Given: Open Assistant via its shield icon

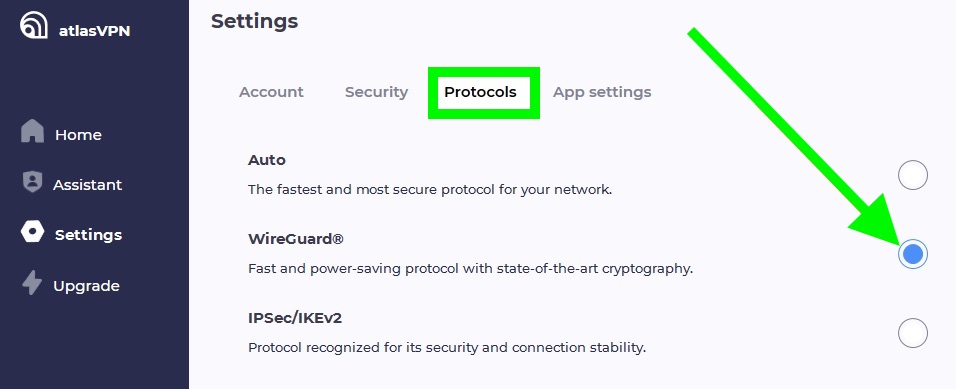Looking at the screenshot, I should (32, 182).
